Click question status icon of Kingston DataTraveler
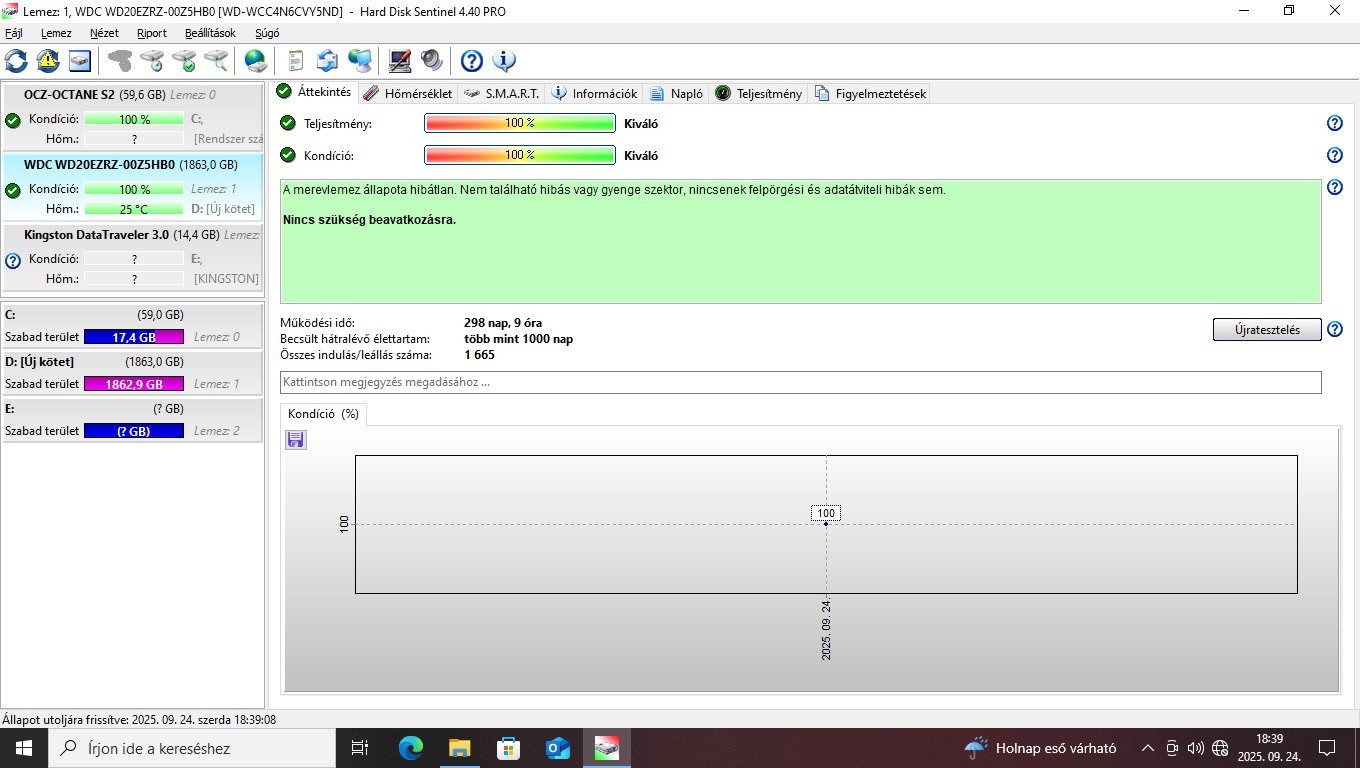 pyautogui.click(x=13, y=261)
